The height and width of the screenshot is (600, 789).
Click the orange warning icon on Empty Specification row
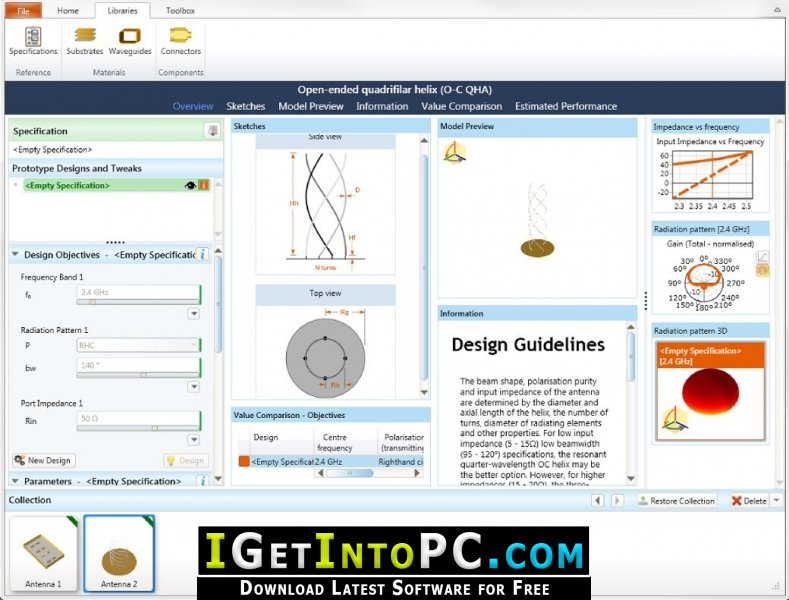point(204,185)
